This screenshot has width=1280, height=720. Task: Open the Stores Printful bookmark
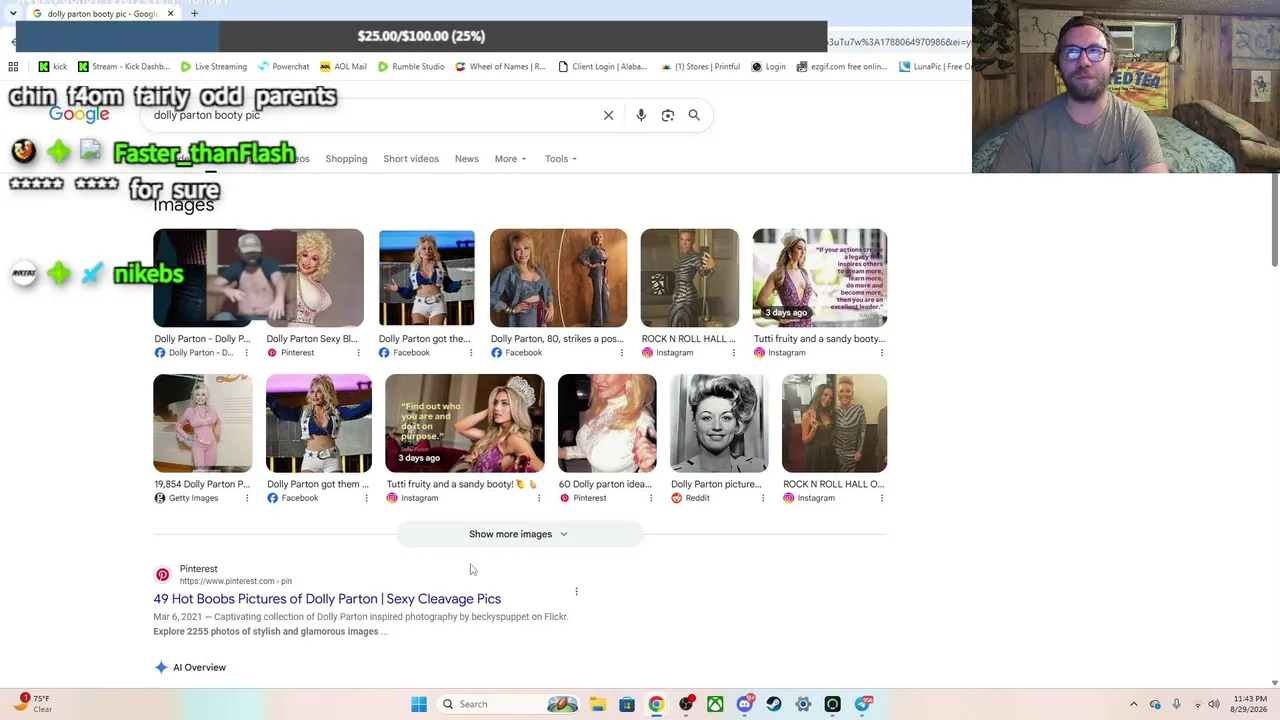pos(700,67)
